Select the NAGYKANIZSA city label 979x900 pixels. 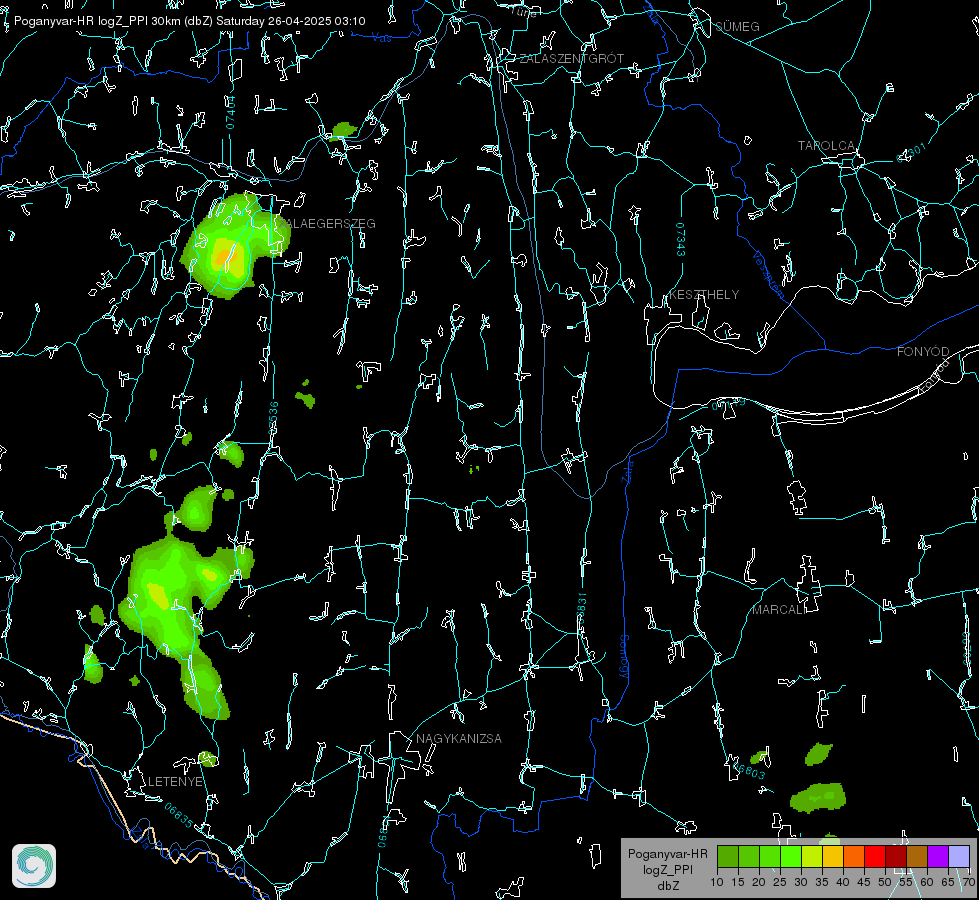pyautogui.click(x=459, y=738)
